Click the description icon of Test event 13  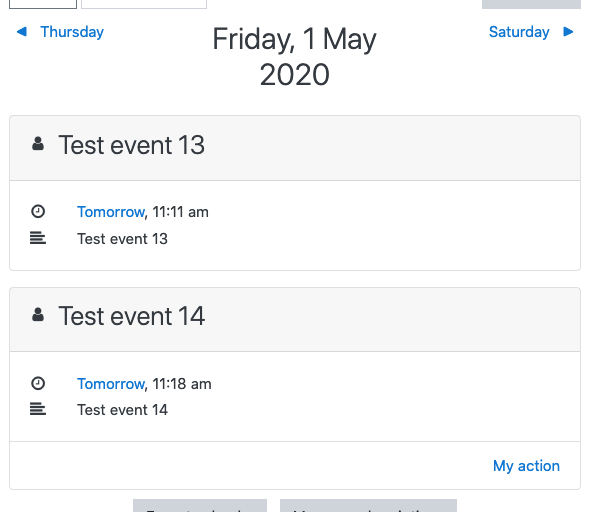[x=38, y=238]
